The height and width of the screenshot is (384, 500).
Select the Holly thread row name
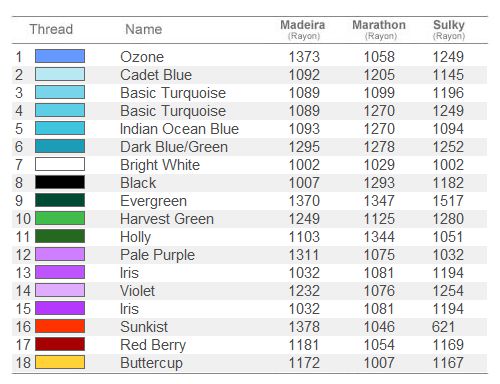(x=135, y=238)
